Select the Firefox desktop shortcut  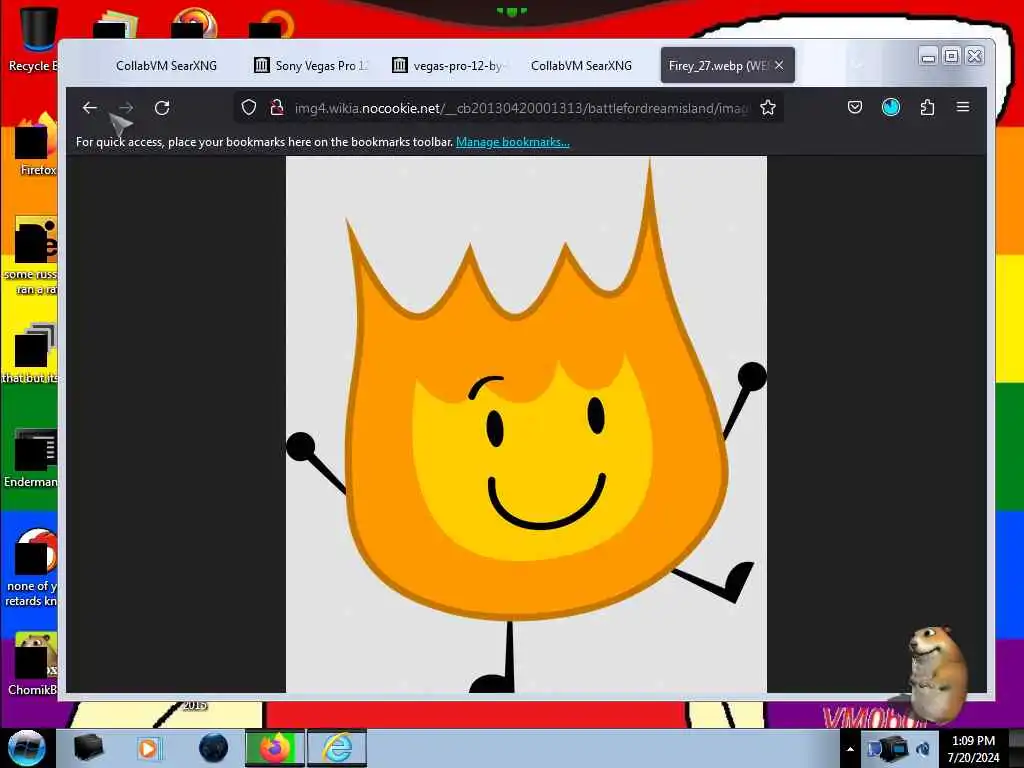pyautogui.click(x=36, y=145)
